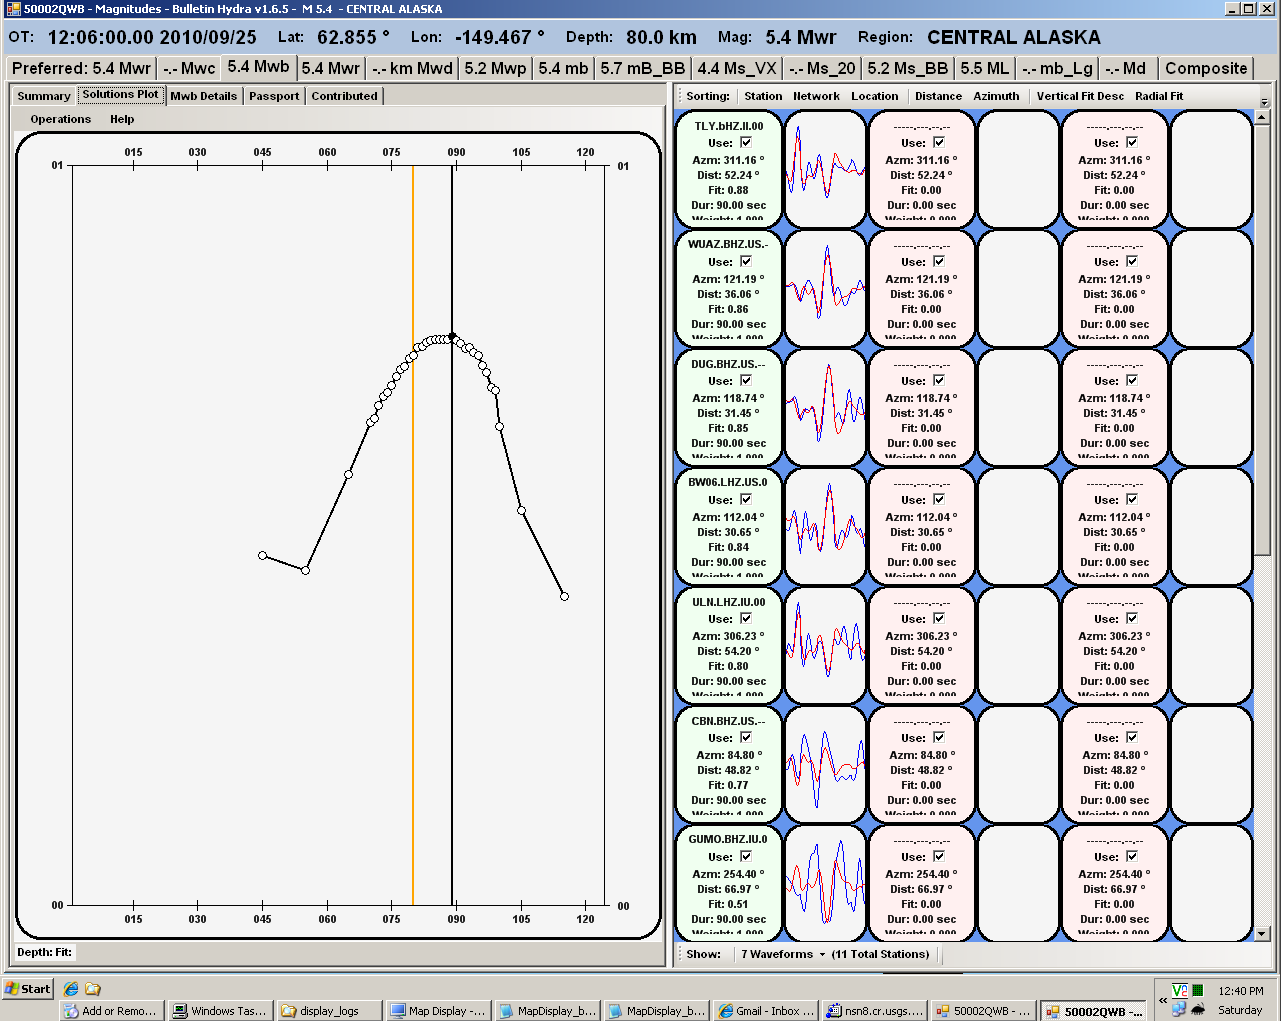Image resolution: width=1281 pixels, height=1021 pixels.
Task: Sort waveforms by Vertical Fit Desc
Action: click(1080, 96)
